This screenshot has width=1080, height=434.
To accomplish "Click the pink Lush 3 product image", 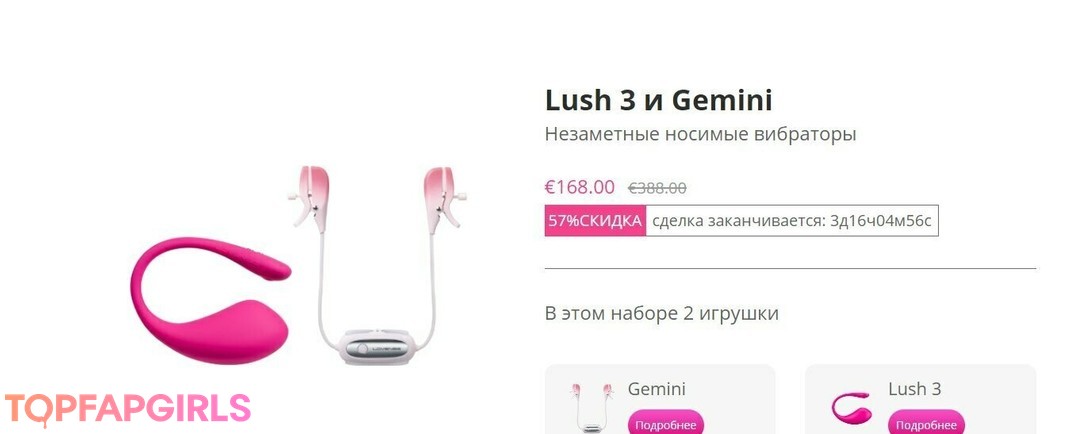I will (x=210, y=300).
